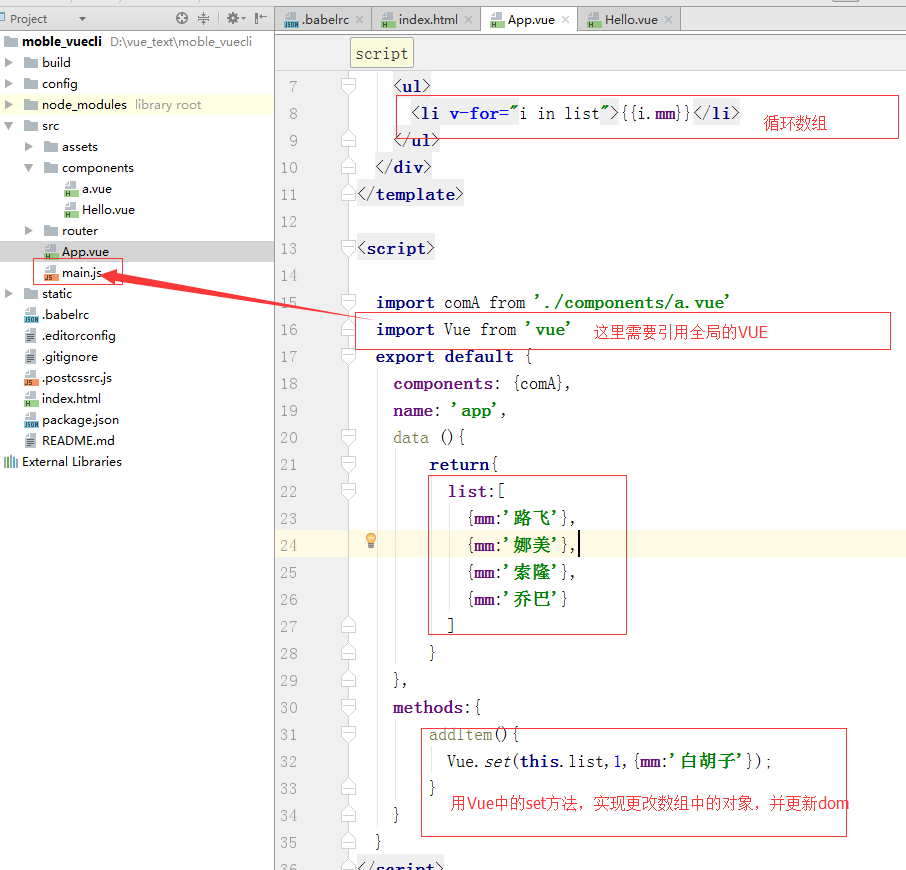Click the node_modules folder icon
906x870 pixels.
31,105
